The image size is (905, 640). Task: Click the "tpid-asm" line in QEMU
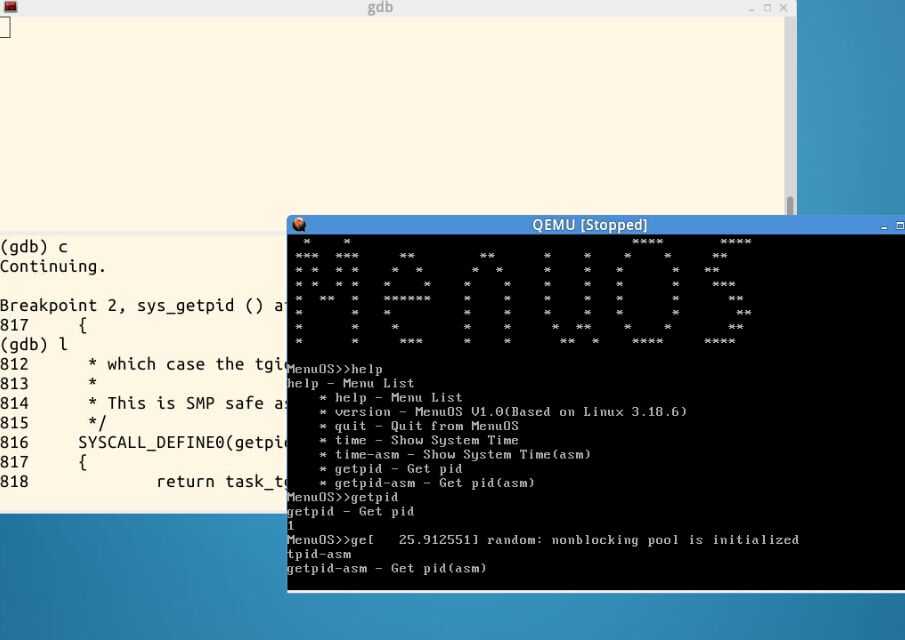point(319,555)
